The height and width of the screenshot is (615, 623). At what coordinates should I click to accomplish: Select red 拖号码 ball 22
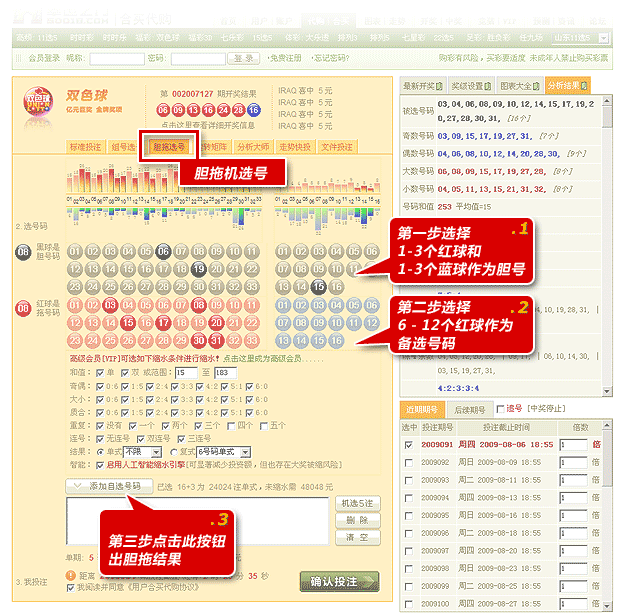click(252, 323)
